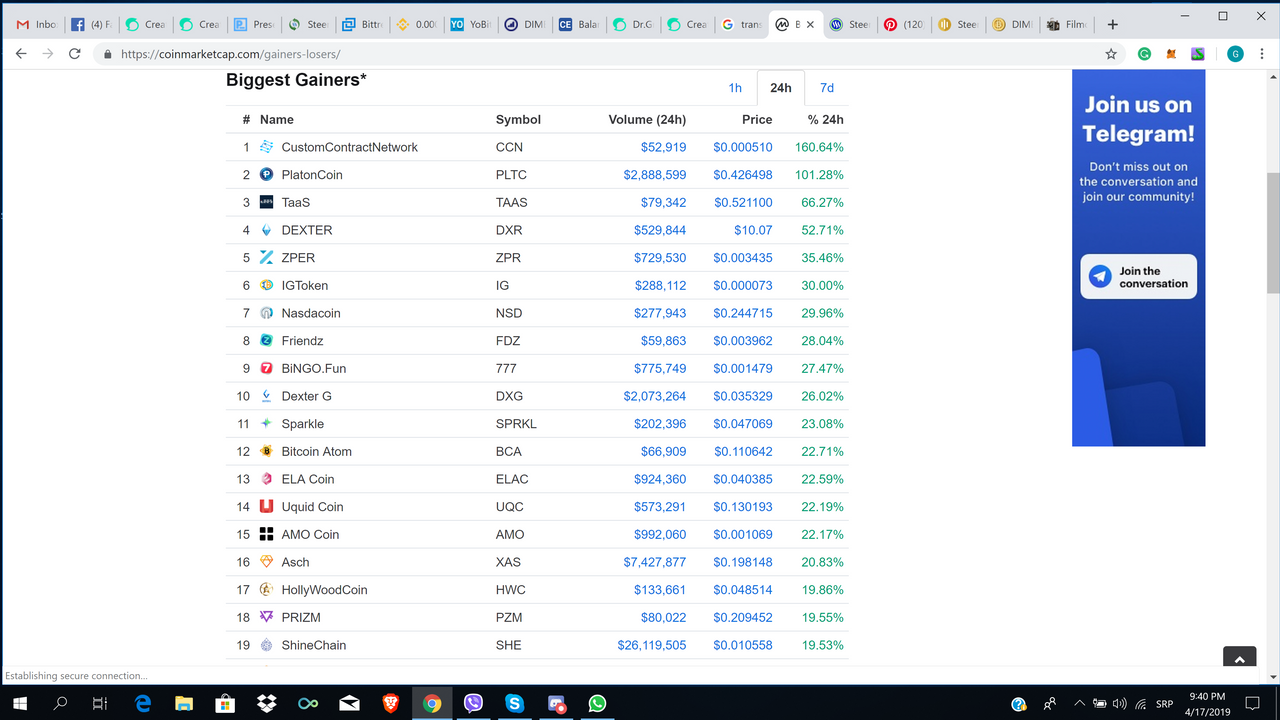This screenshot has width=1280, height=720.
Task: Sort table by Volume (24h) header
Action: click(647, 119)
